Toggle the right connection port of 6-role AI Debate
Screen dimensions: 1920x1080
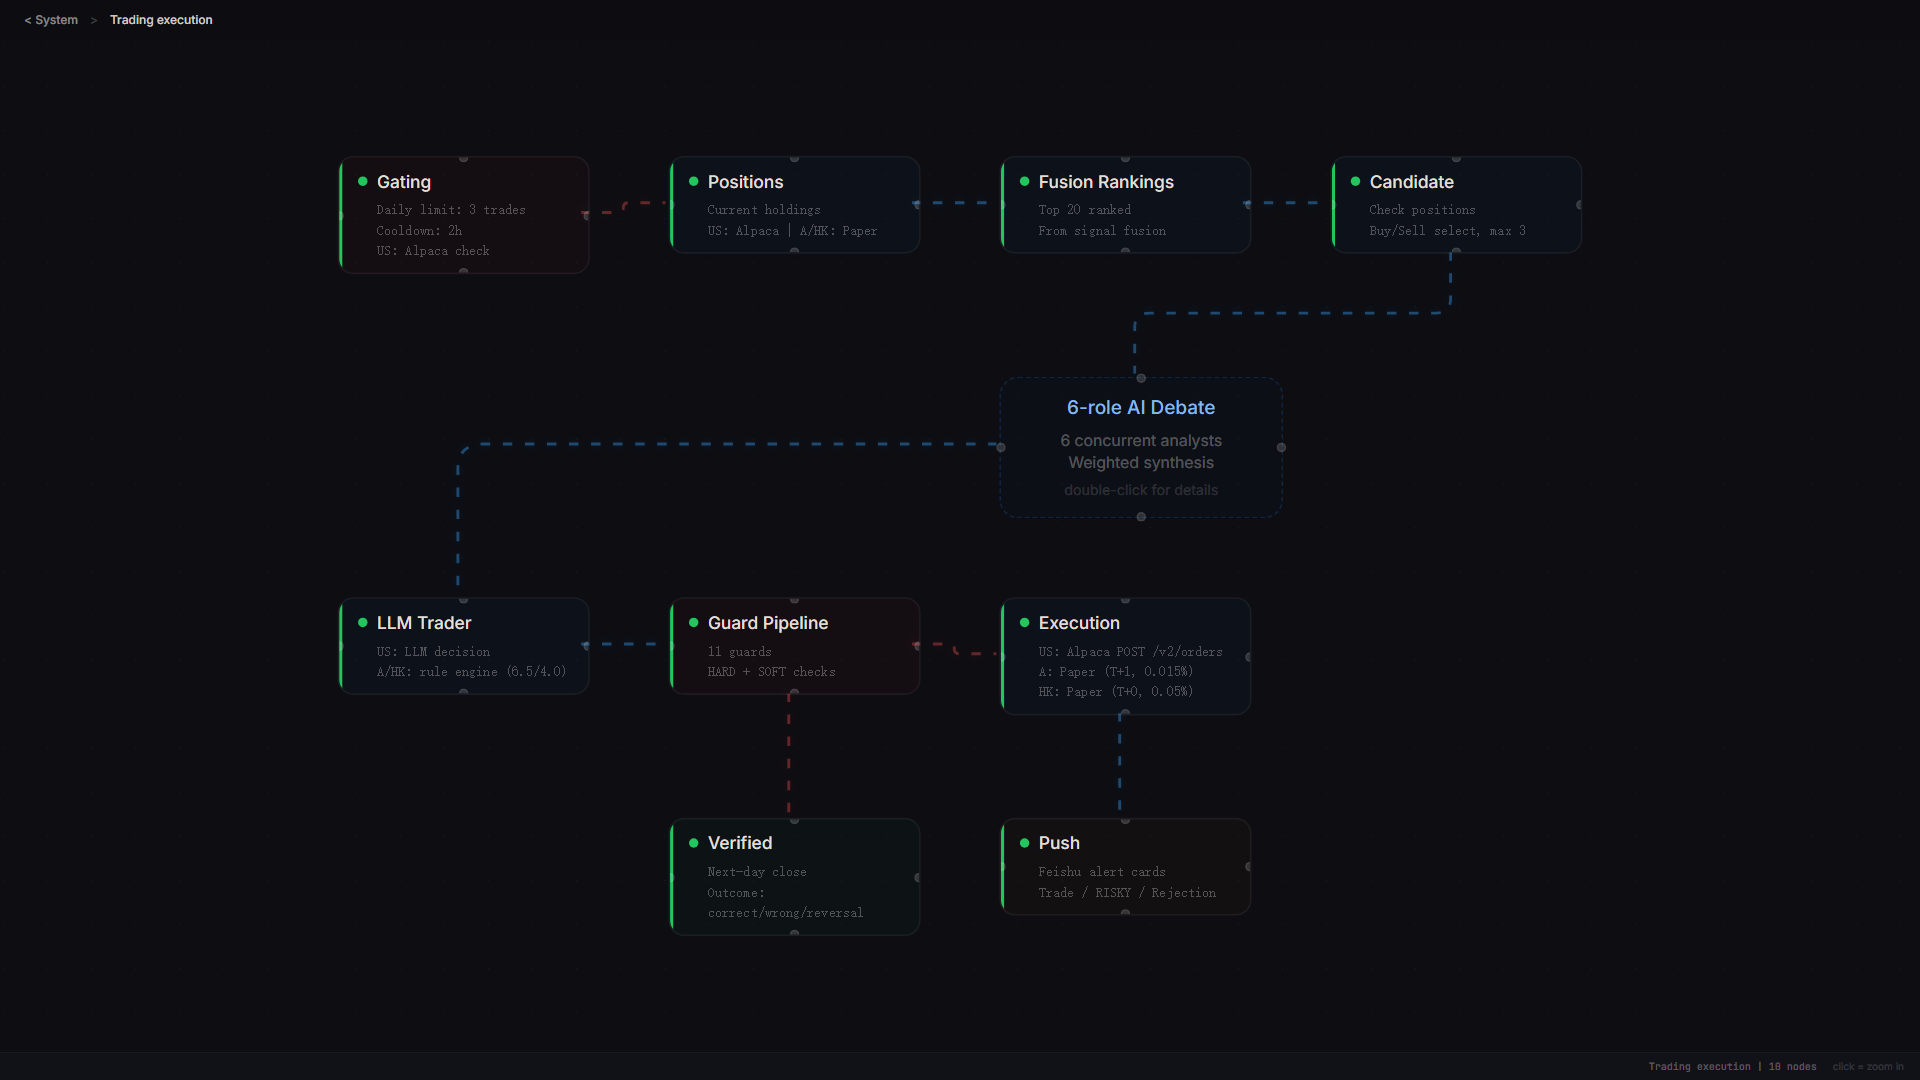pyautogui.click(x=1281, y=448)
